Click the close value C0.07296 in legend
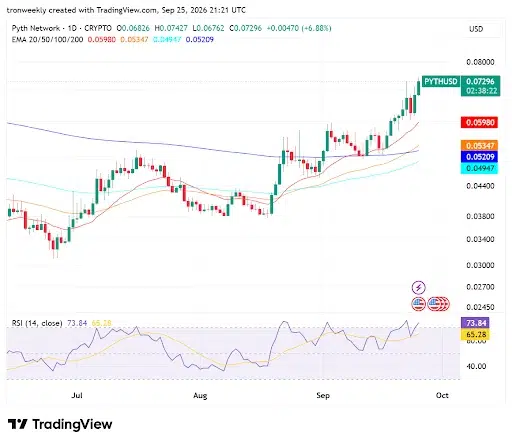 246,28
